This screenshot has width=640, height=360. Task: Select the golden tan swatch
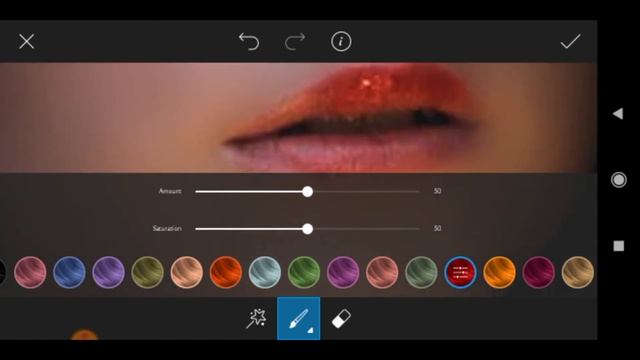click(x=578, y=272)
